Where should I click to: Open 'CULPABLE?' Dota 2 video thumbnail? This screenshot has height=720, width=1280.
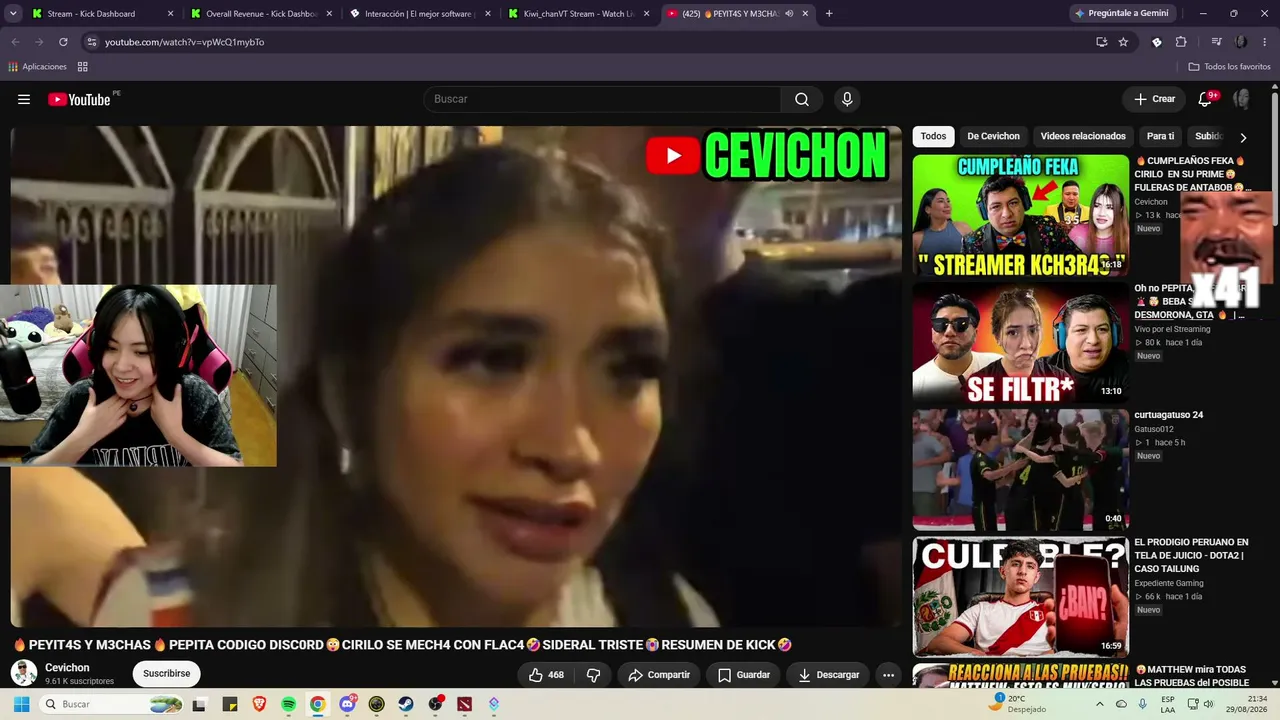click(1020, 597)
